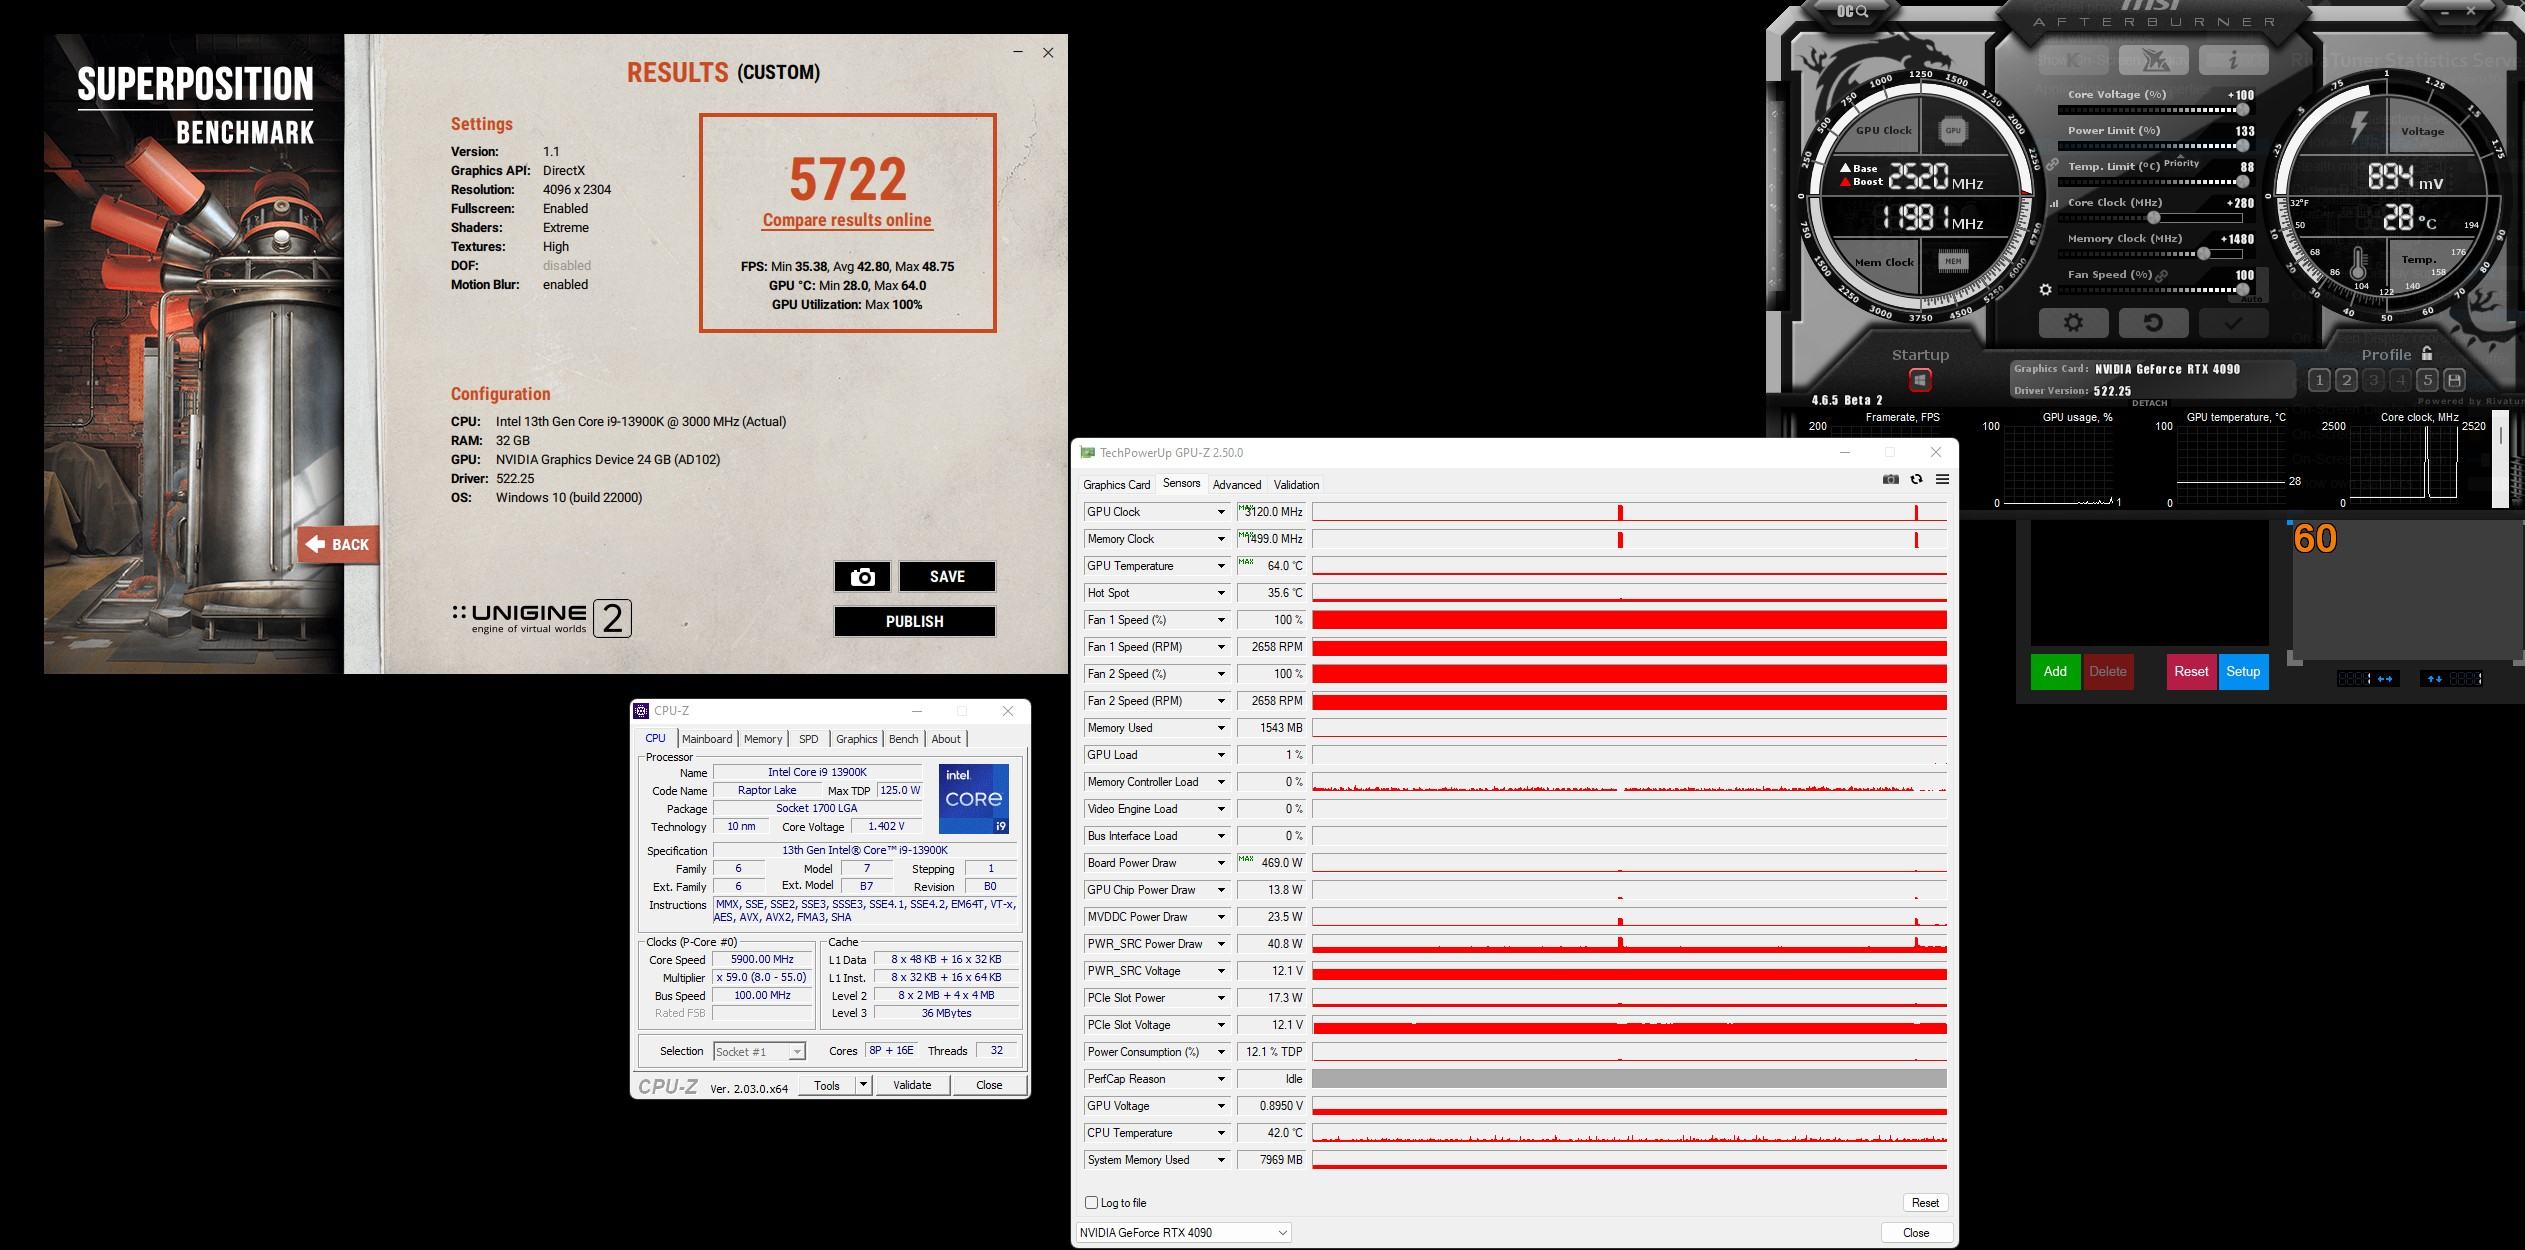The height and width of the screenshot is (1250, 2525).
Task: Click the PUBLISH button in Superposition
Action: coord(914,621)
